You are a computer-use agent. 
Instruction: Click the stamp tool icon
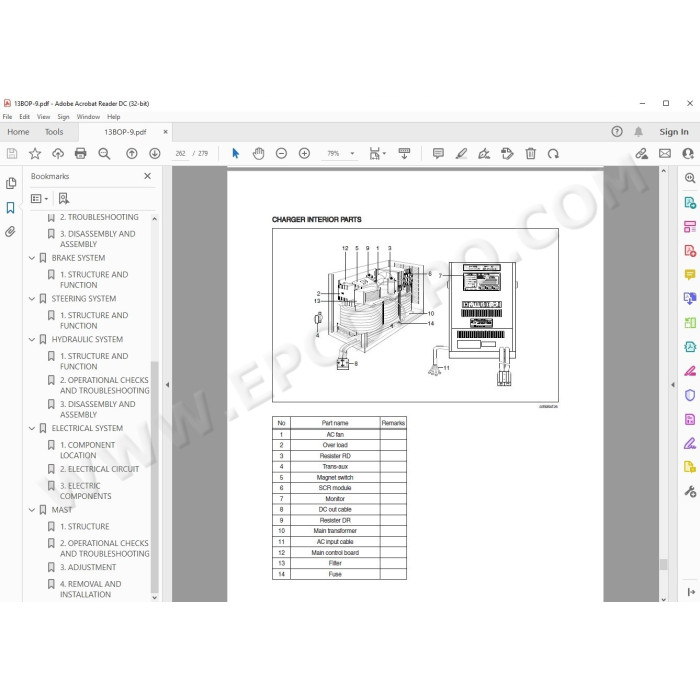click(507, 154)
